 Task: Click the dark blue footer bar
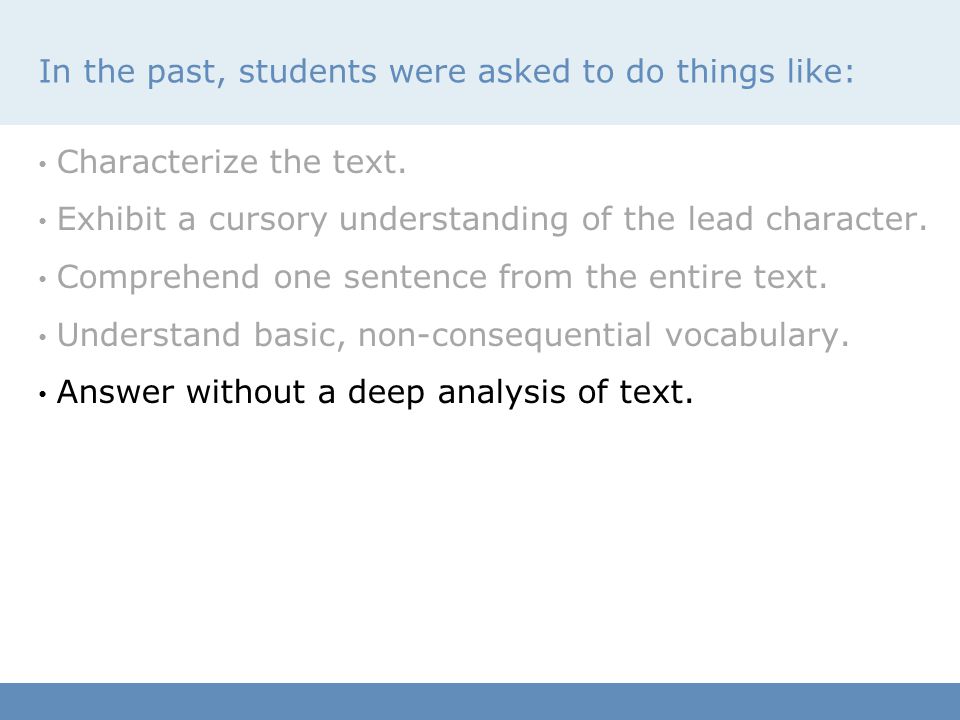click(x=480, y=702)
